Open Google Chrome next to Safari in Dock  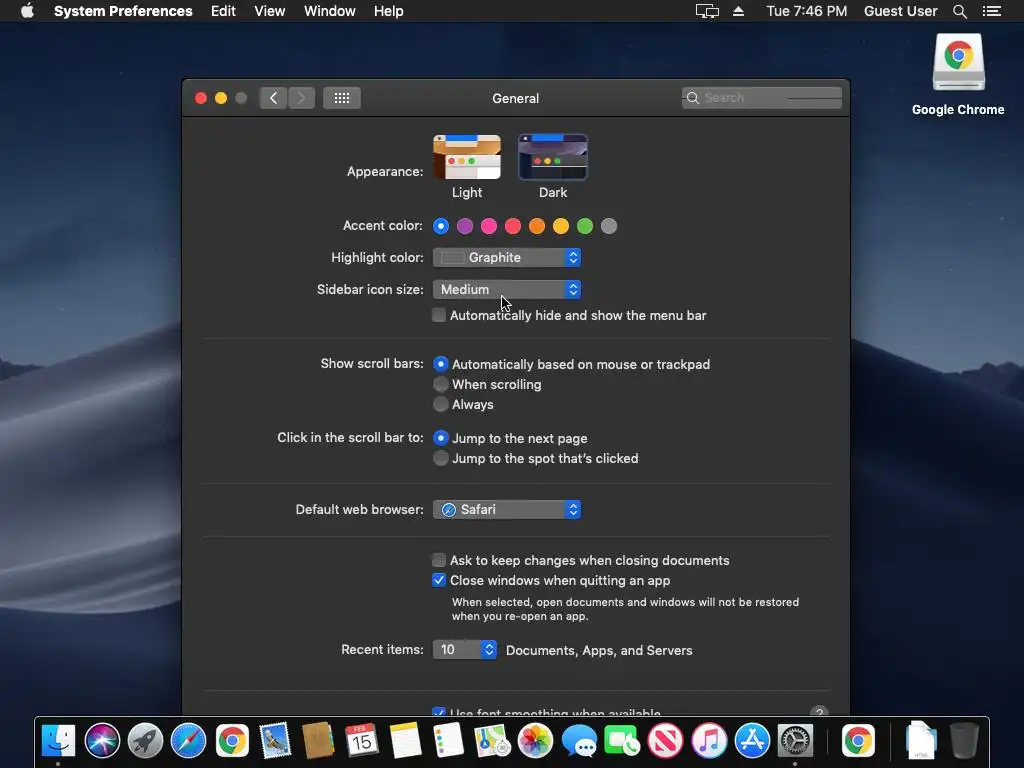click(232, 741)
